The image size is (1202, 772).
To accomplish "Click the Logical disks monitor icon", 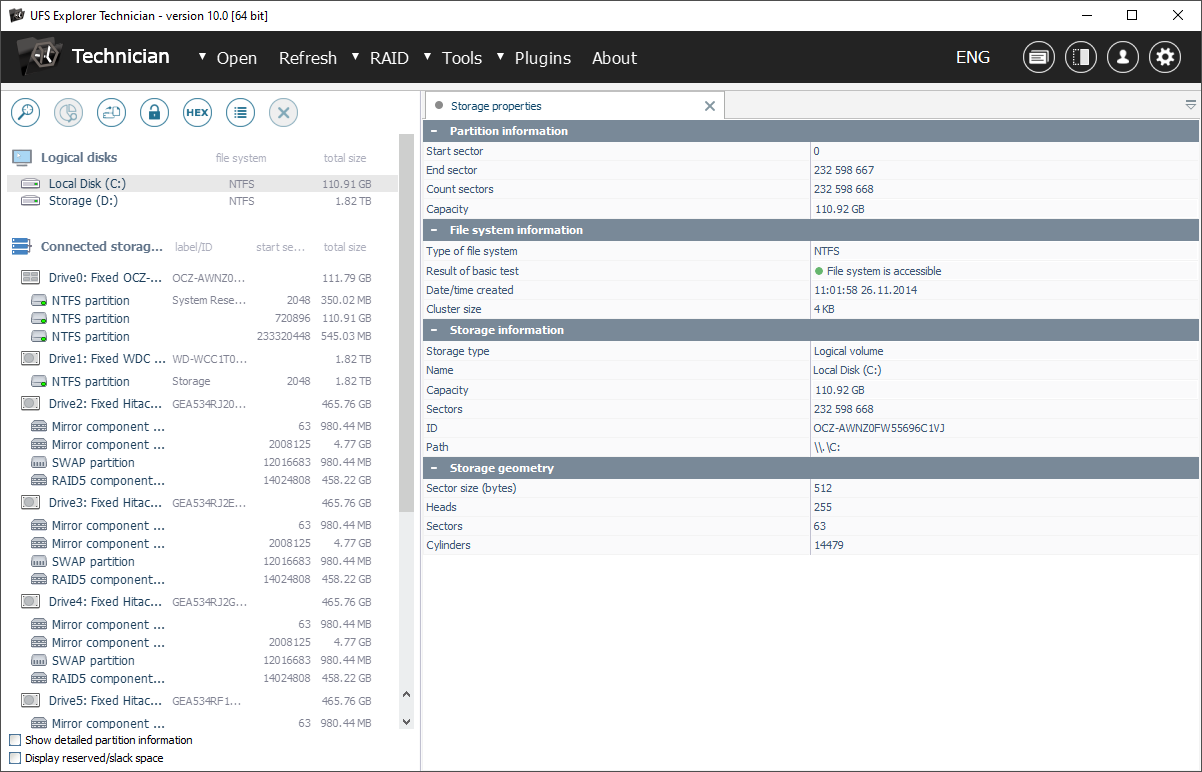I will [x=22, y=157].
